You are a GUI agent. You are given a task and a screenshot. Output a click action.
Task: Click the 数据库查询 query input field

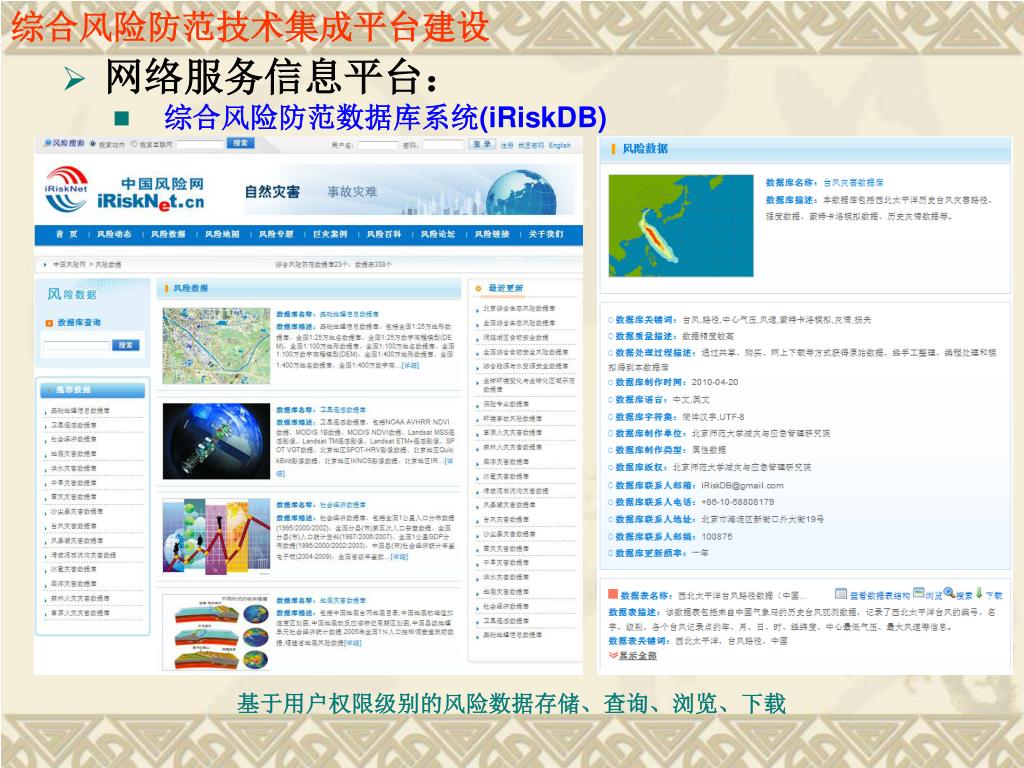76,345
